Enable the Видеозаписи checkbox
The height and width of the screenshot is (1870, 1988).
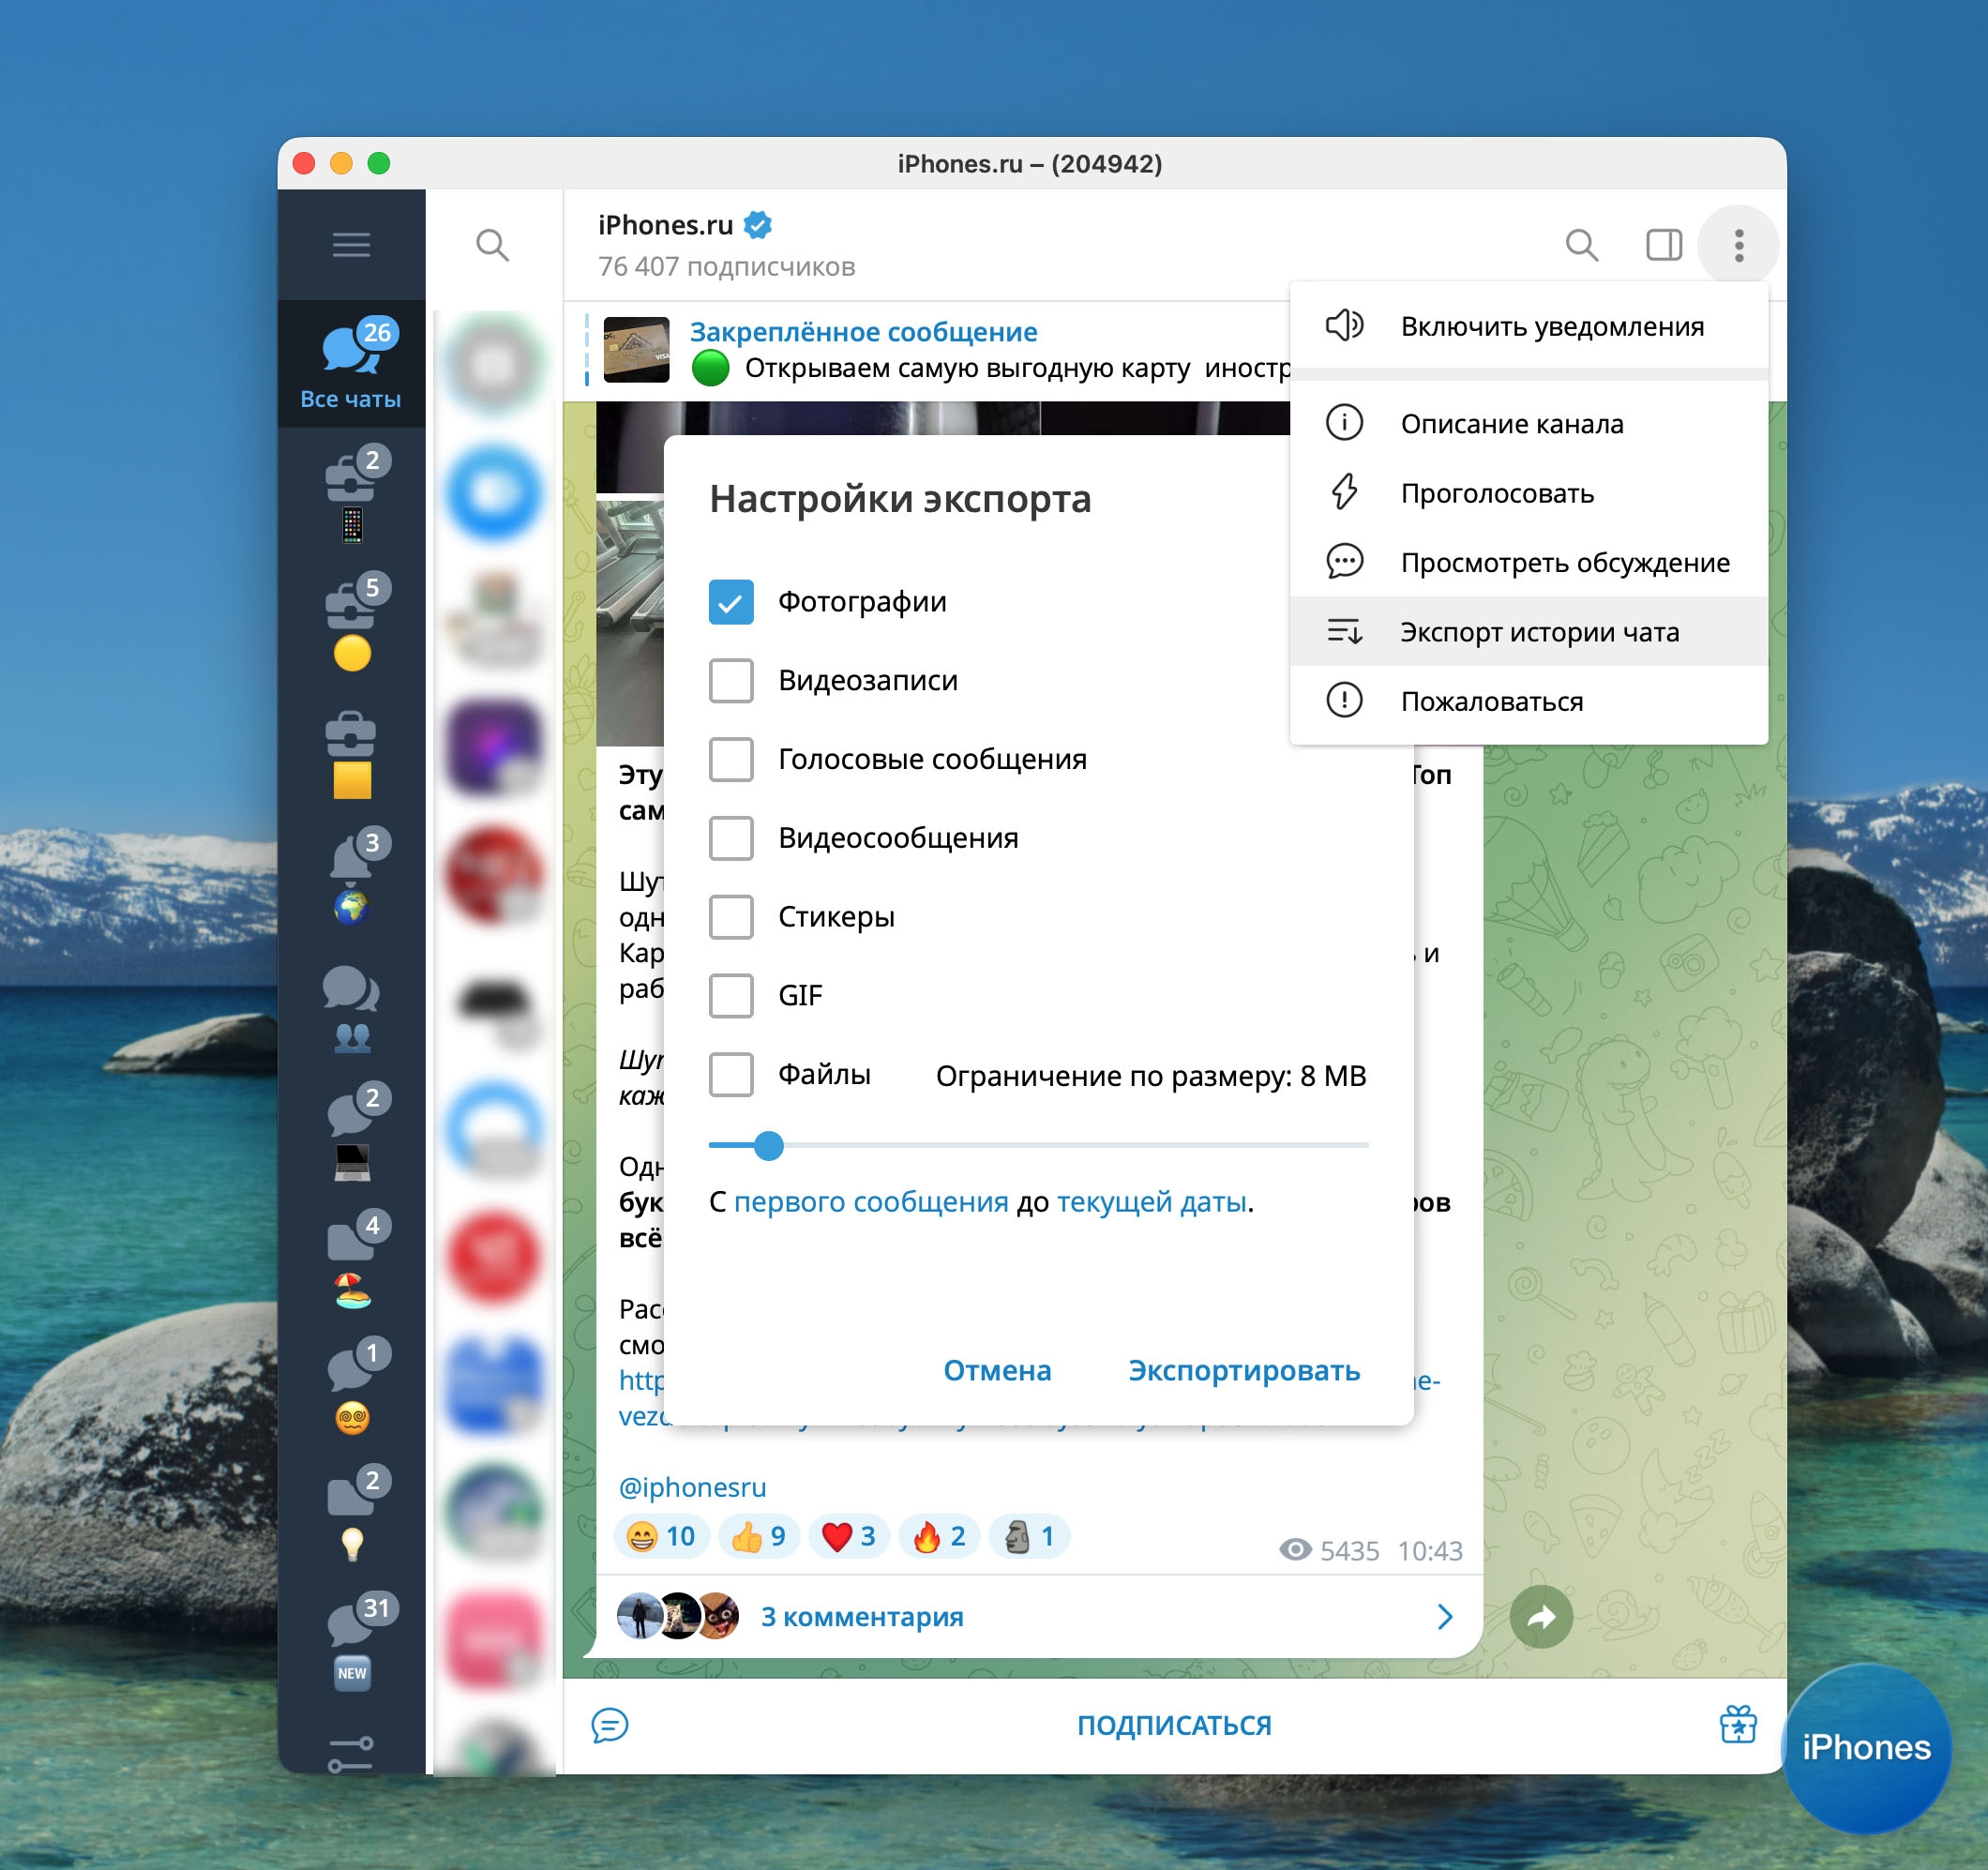(x=731, y=681)
